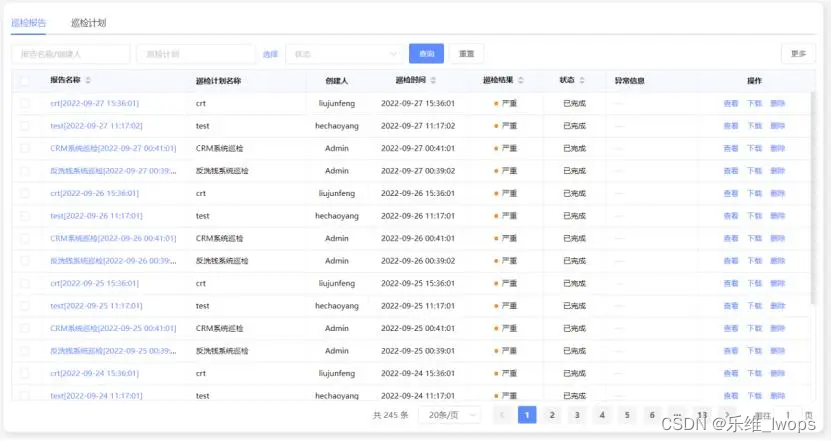Sort by 巡检时间 column sort icon
Viewport: 831px width, 442px height.
click(433, 81)
